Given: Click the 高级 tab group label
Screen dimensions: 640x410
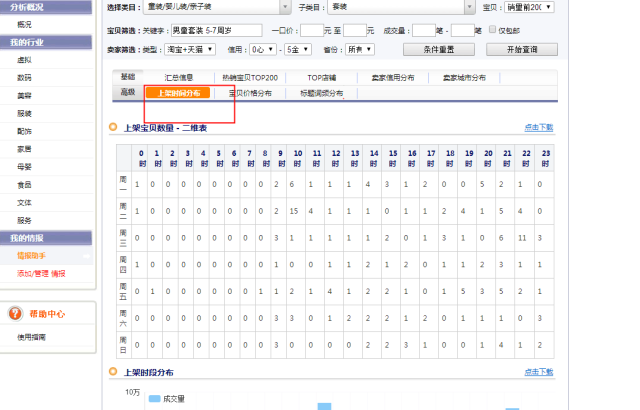Looking at the screenshot, I should pyautogui.click(x=128, y=92).
